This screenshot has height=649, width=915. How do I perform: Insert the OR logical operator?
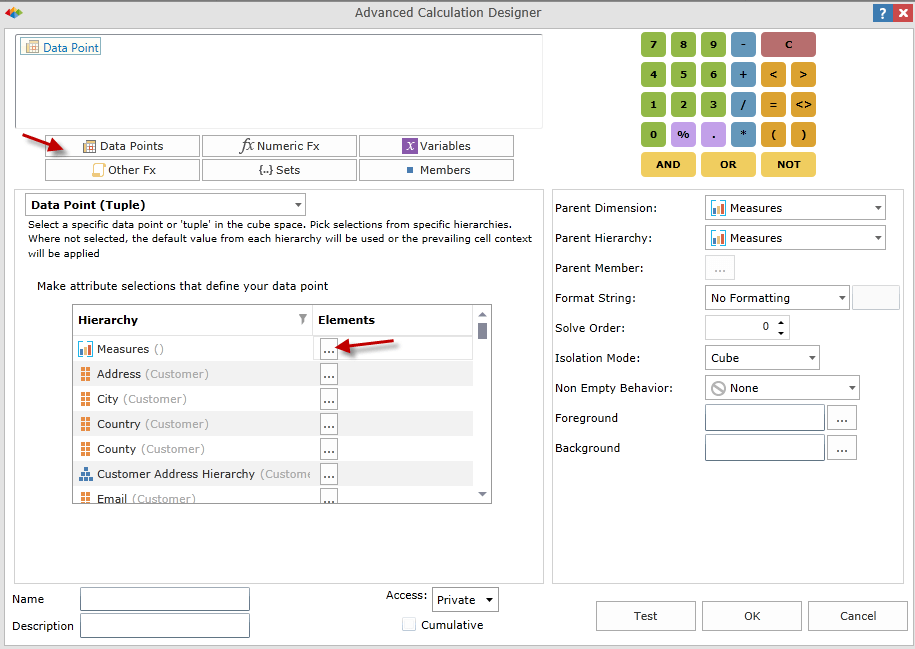728,165
